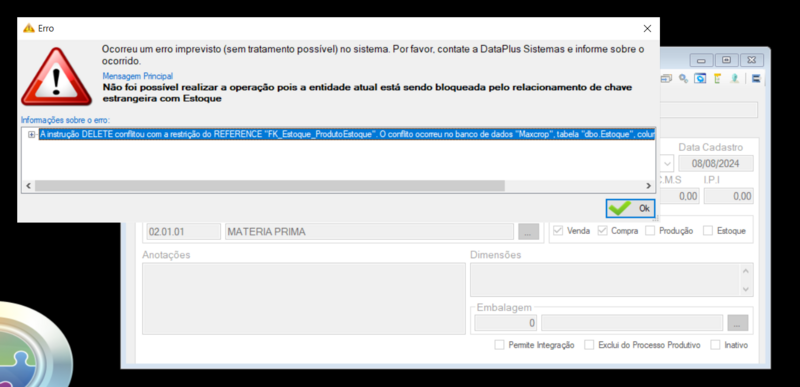Image resolution: width=800 pixels, height=387 pixels.
Task: Close the product registration window
Action: pyautogui.click(x=752, y=60)
